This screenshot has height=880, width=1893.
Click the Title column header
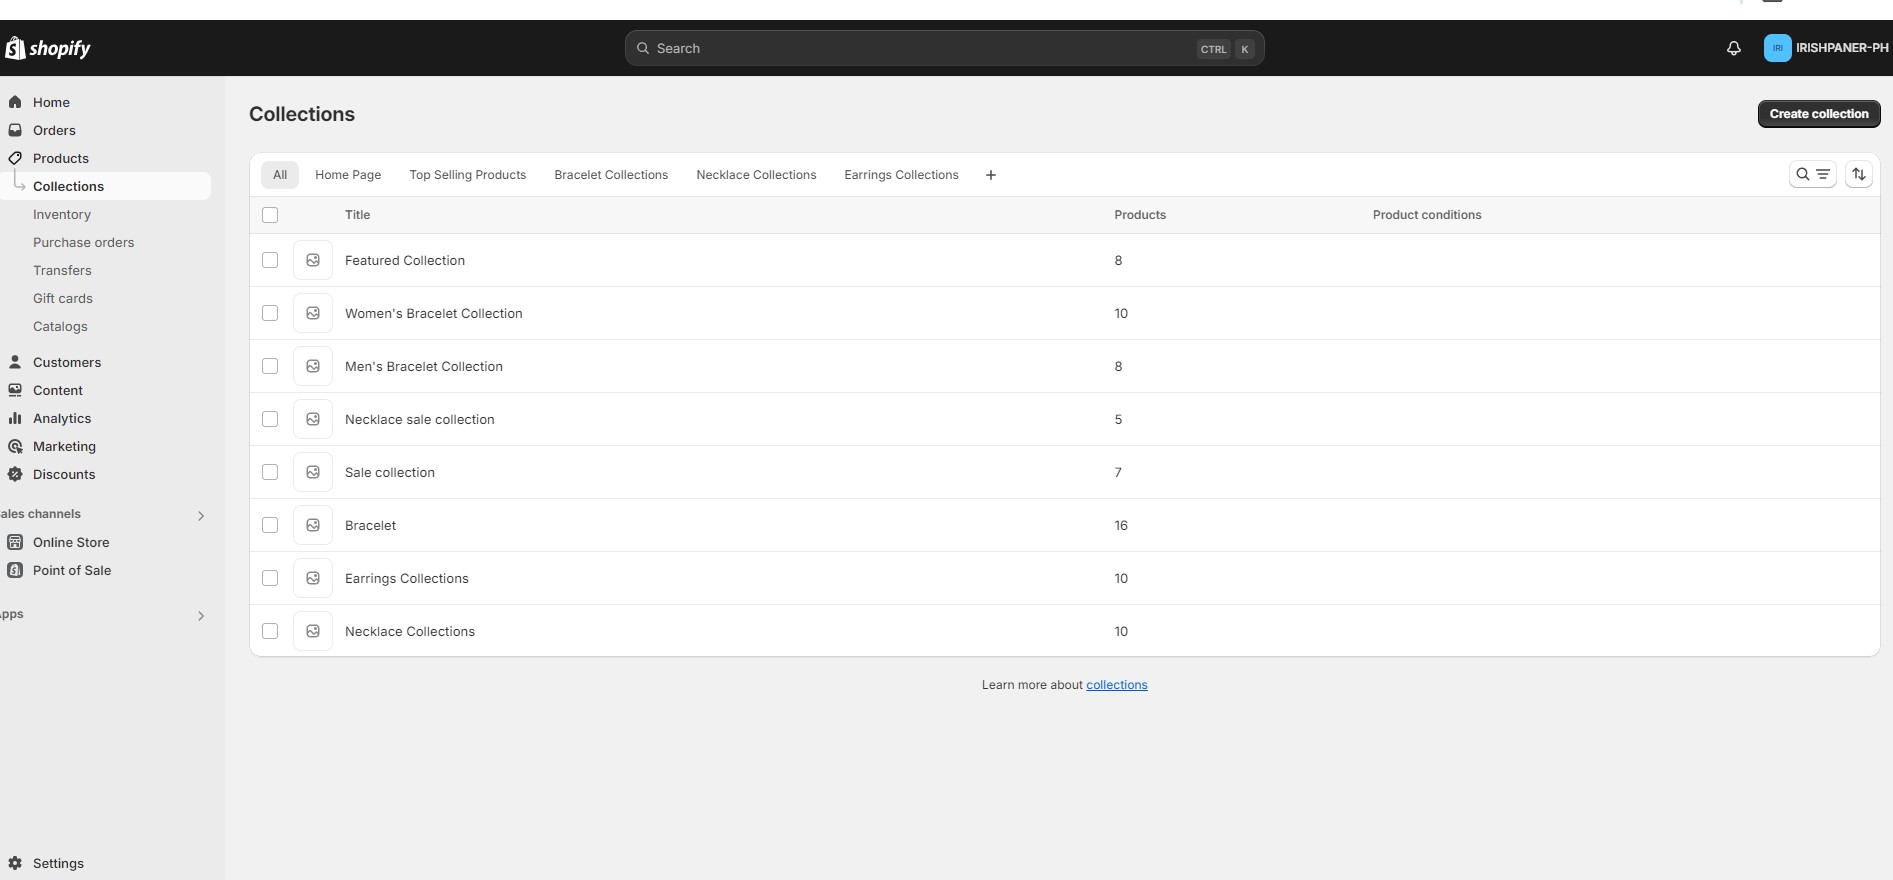(357, 215)
